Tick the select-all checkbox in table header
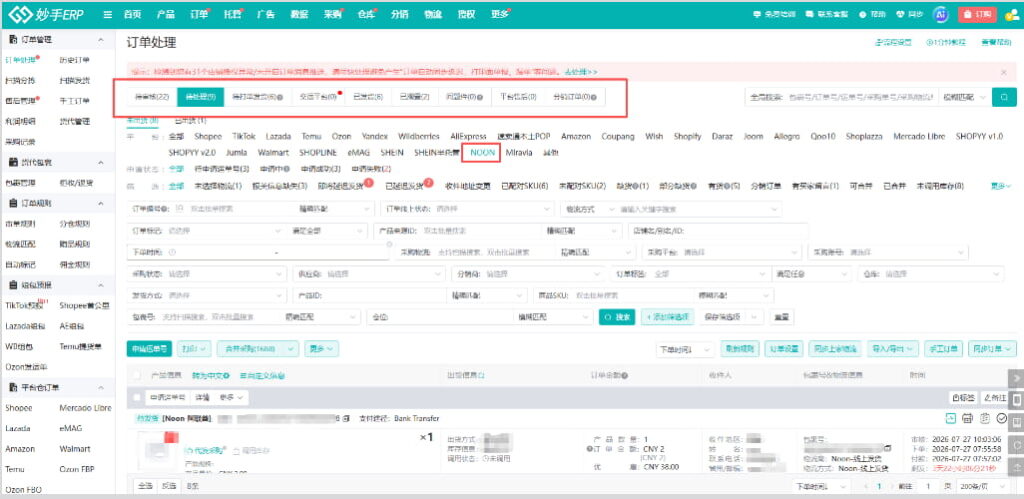The width and height of the screenshot is (1024, 499). (136, 376)
